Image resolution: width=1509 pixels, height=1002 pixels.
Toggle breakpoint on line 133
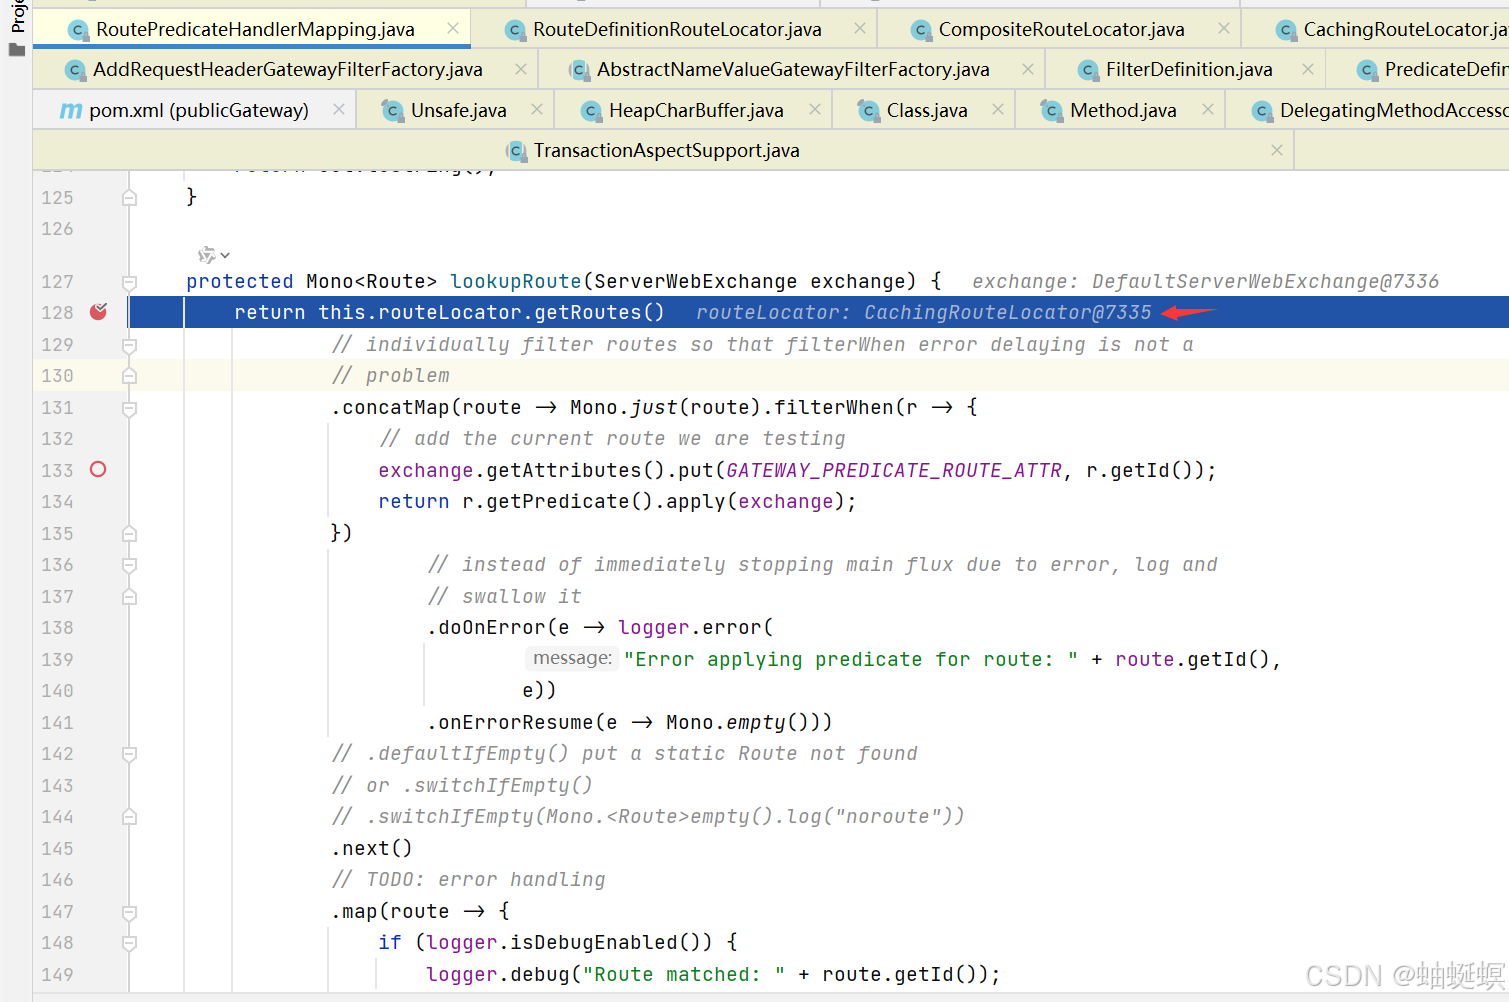(98, 469)
